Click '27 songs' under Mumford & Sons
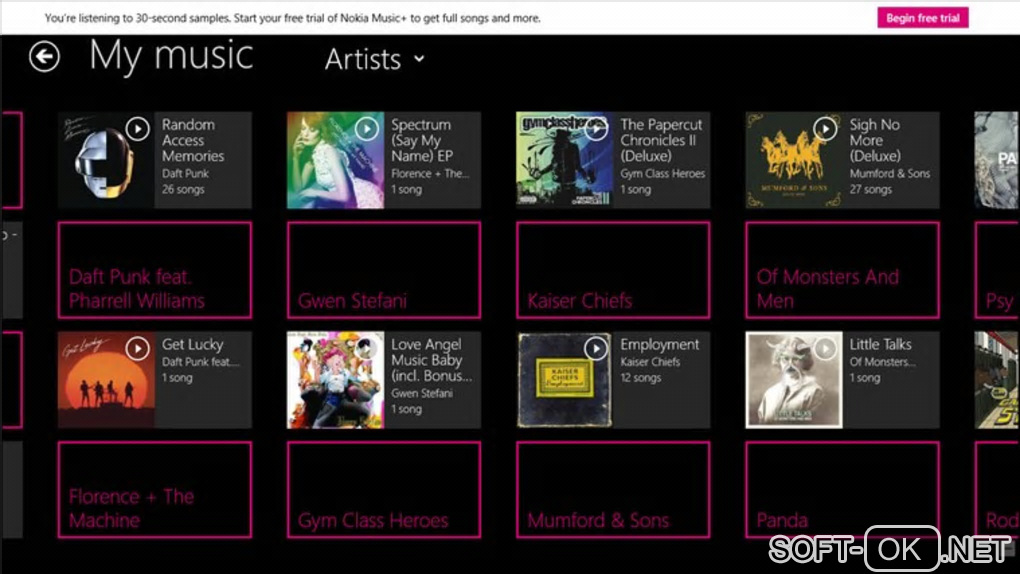This screenshot has height=574, width=1020. (x=870, y=189)
